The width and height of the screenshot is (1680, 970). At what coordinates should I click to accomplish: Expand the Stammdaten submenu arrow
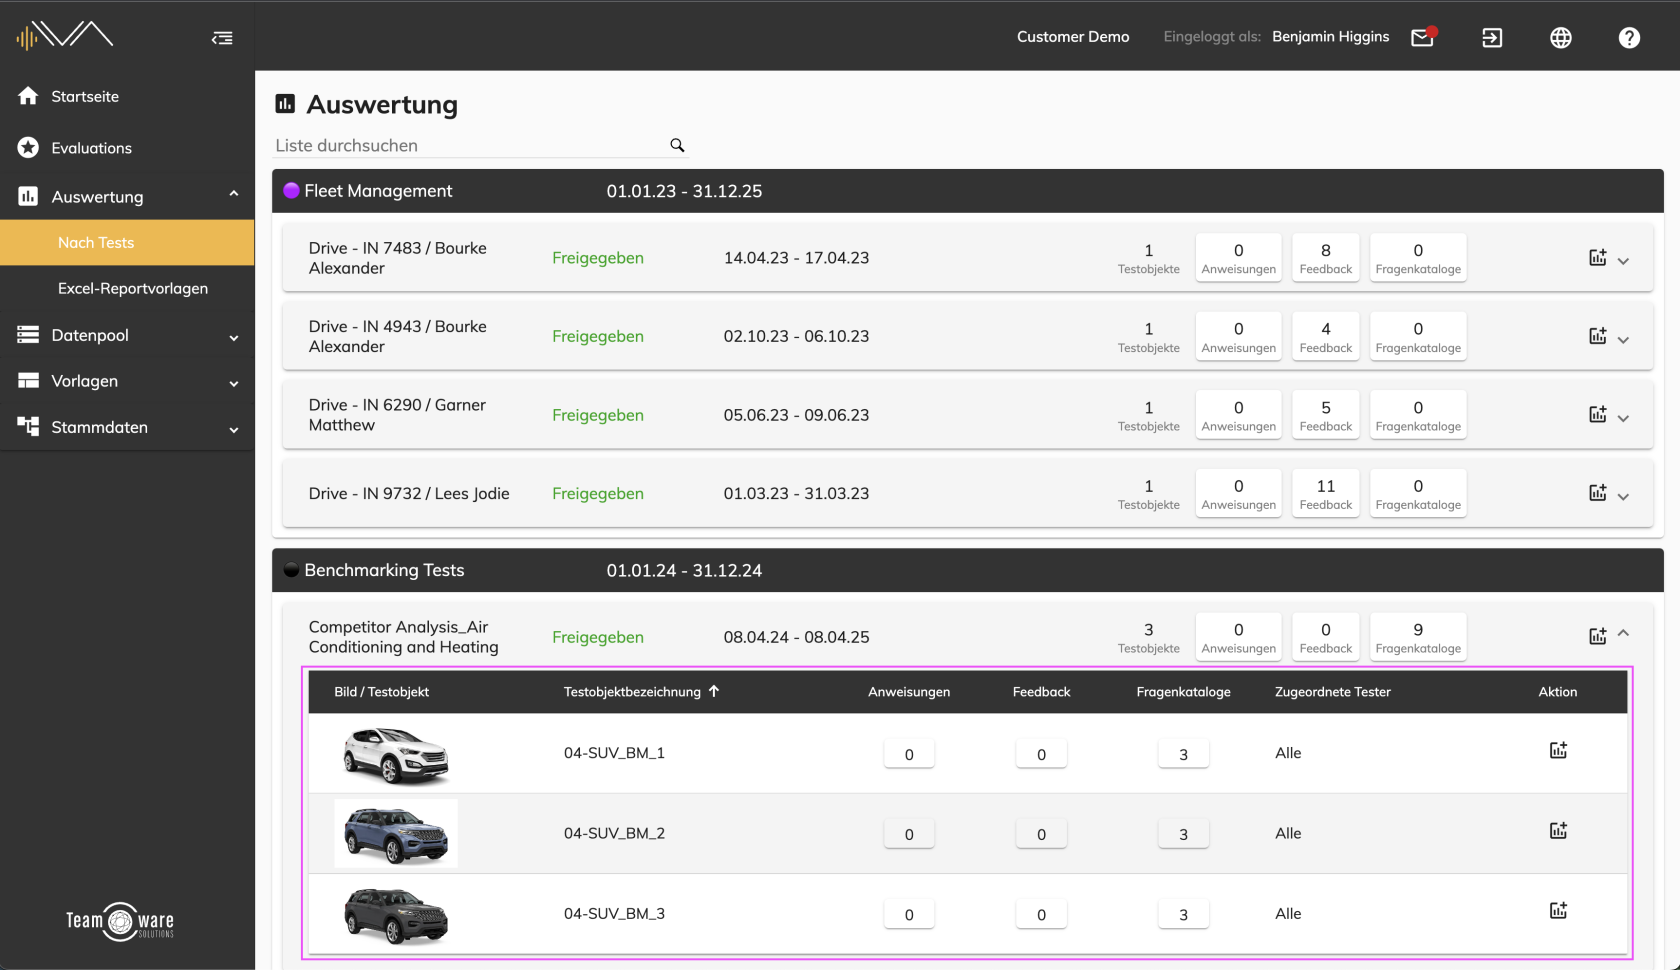pos(234,430)
